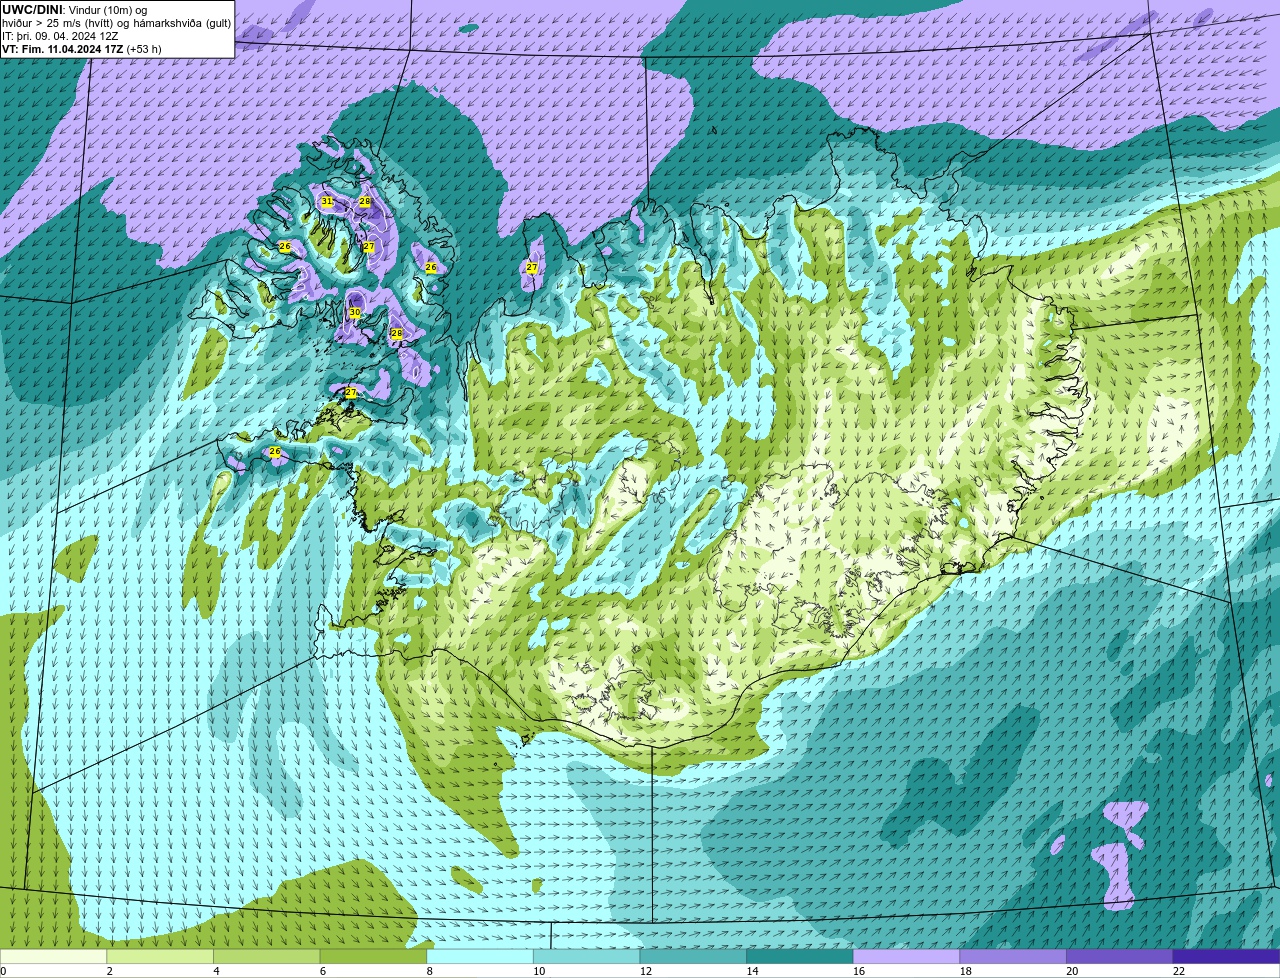
Task: Click the '2' value on the color scale
Action: (109, 971)
